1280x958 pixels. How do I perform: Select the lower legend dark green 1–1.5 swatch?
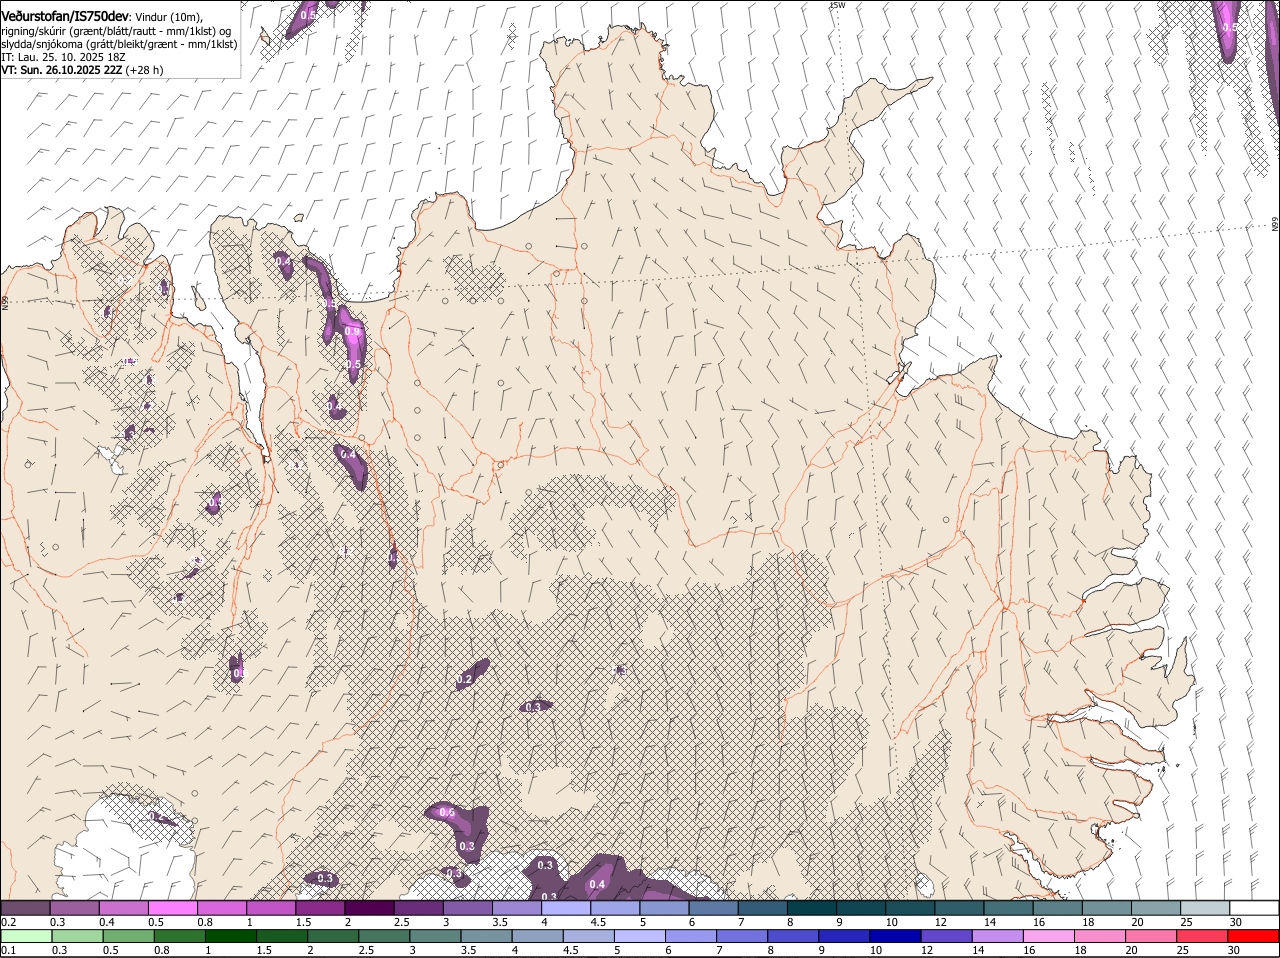coord(231,936)
